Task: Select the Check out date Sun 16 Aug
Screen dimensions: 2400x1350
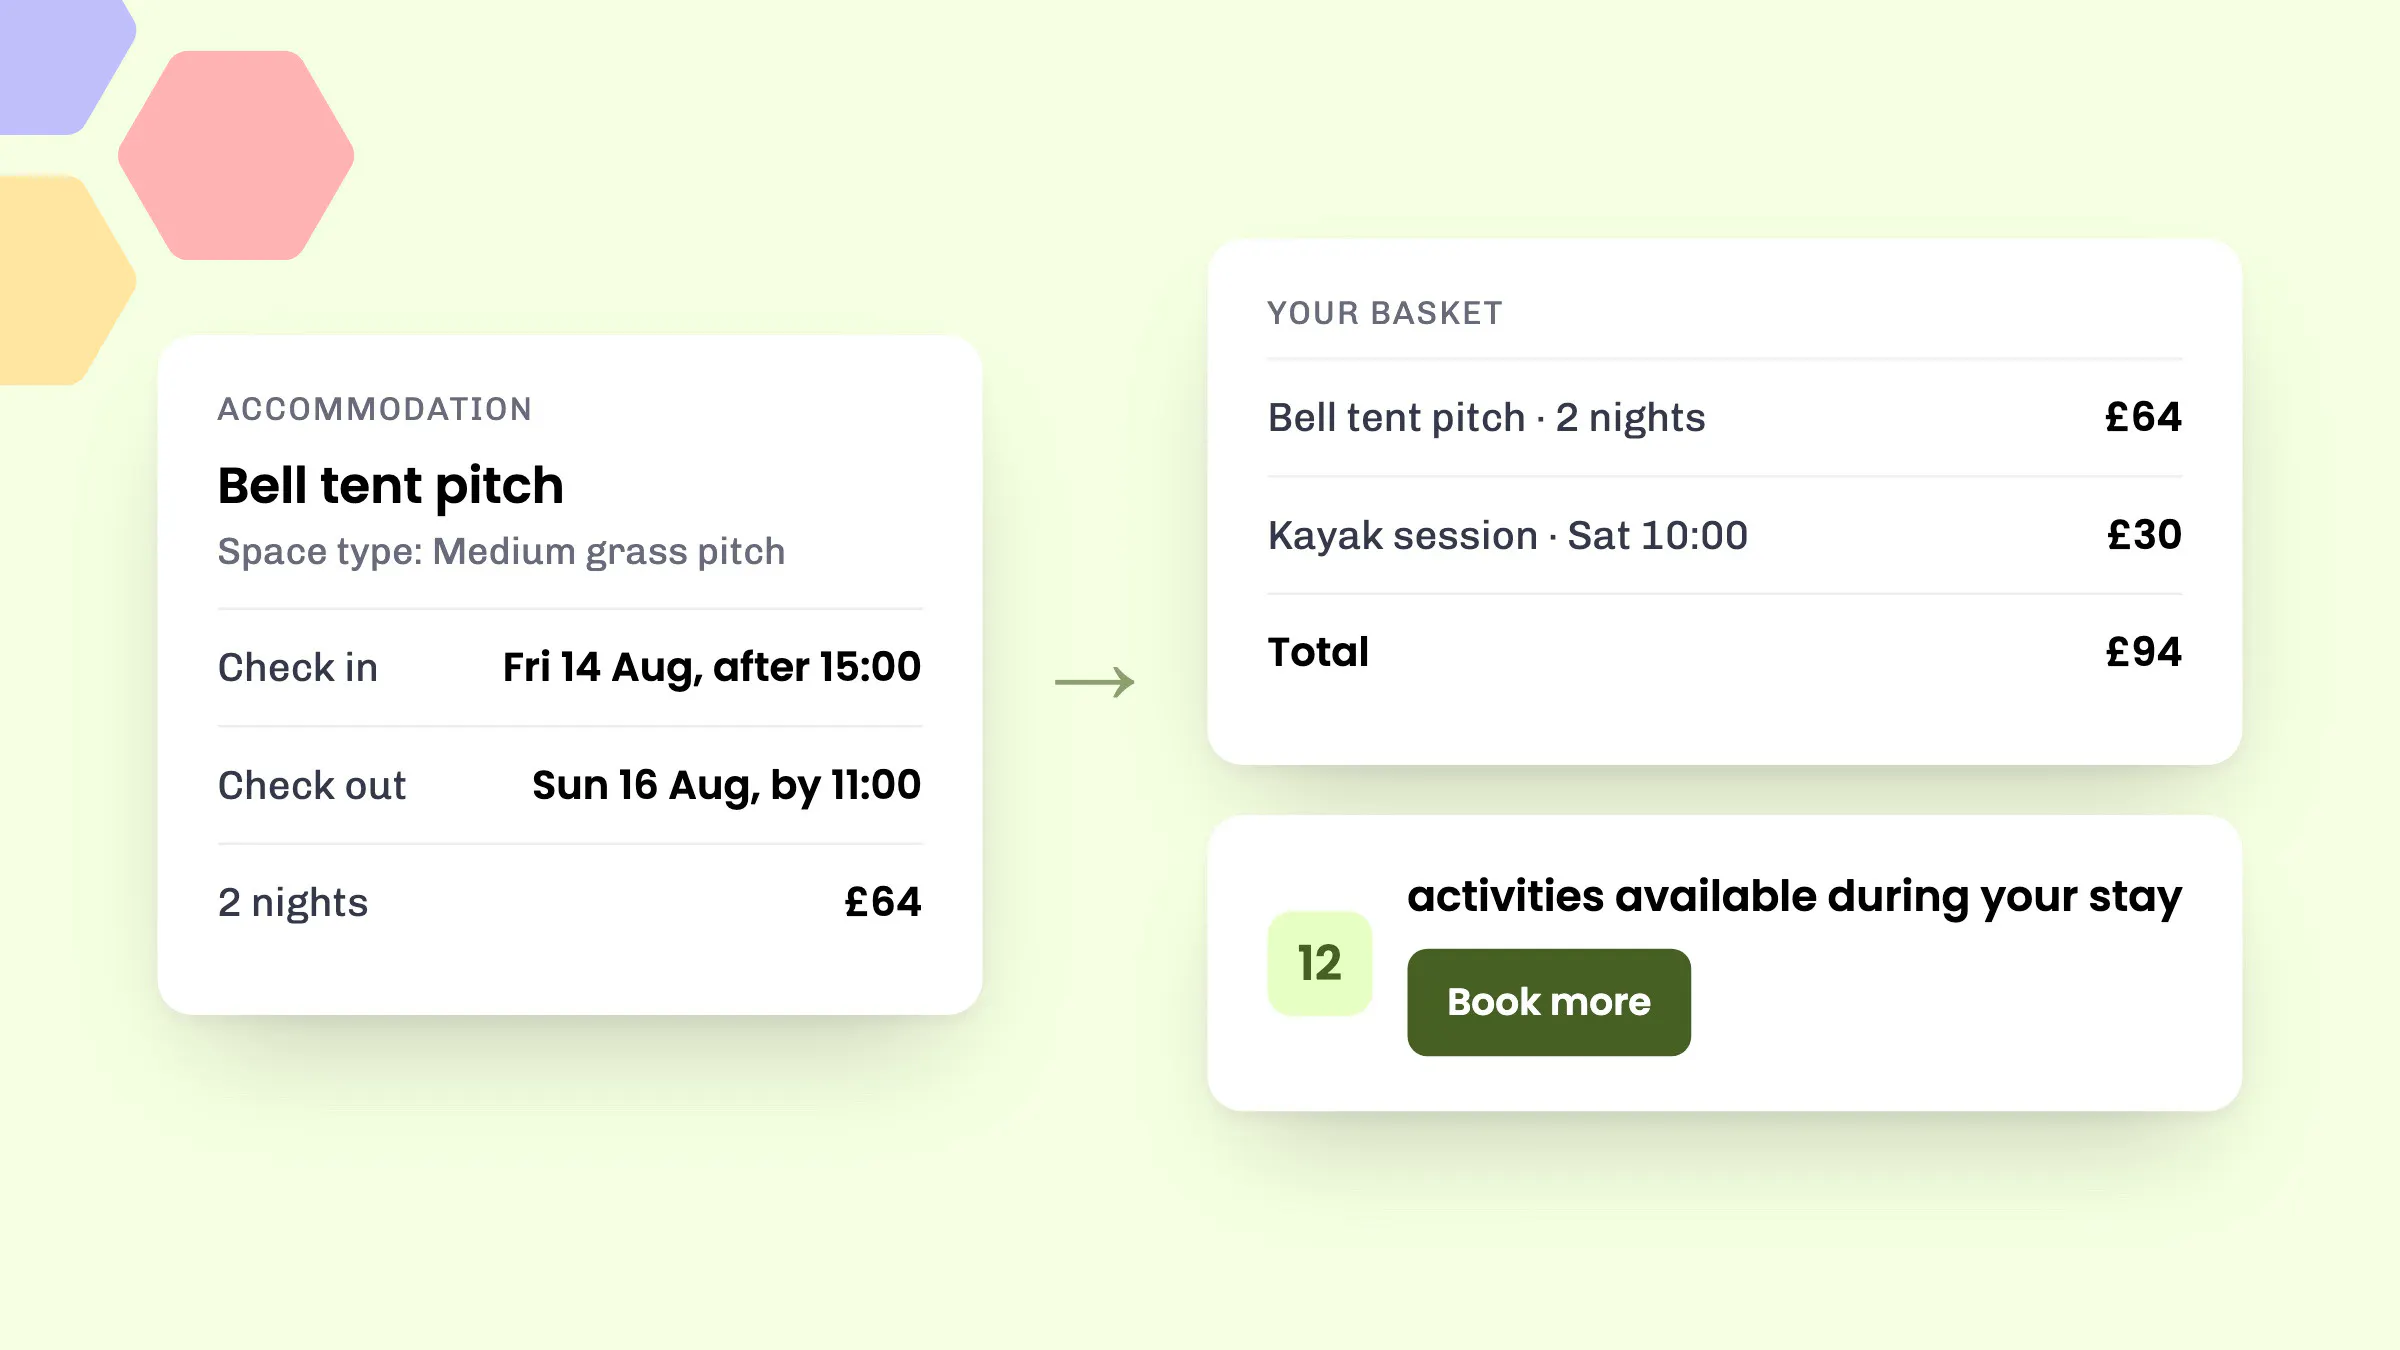Action: (726, 786)
